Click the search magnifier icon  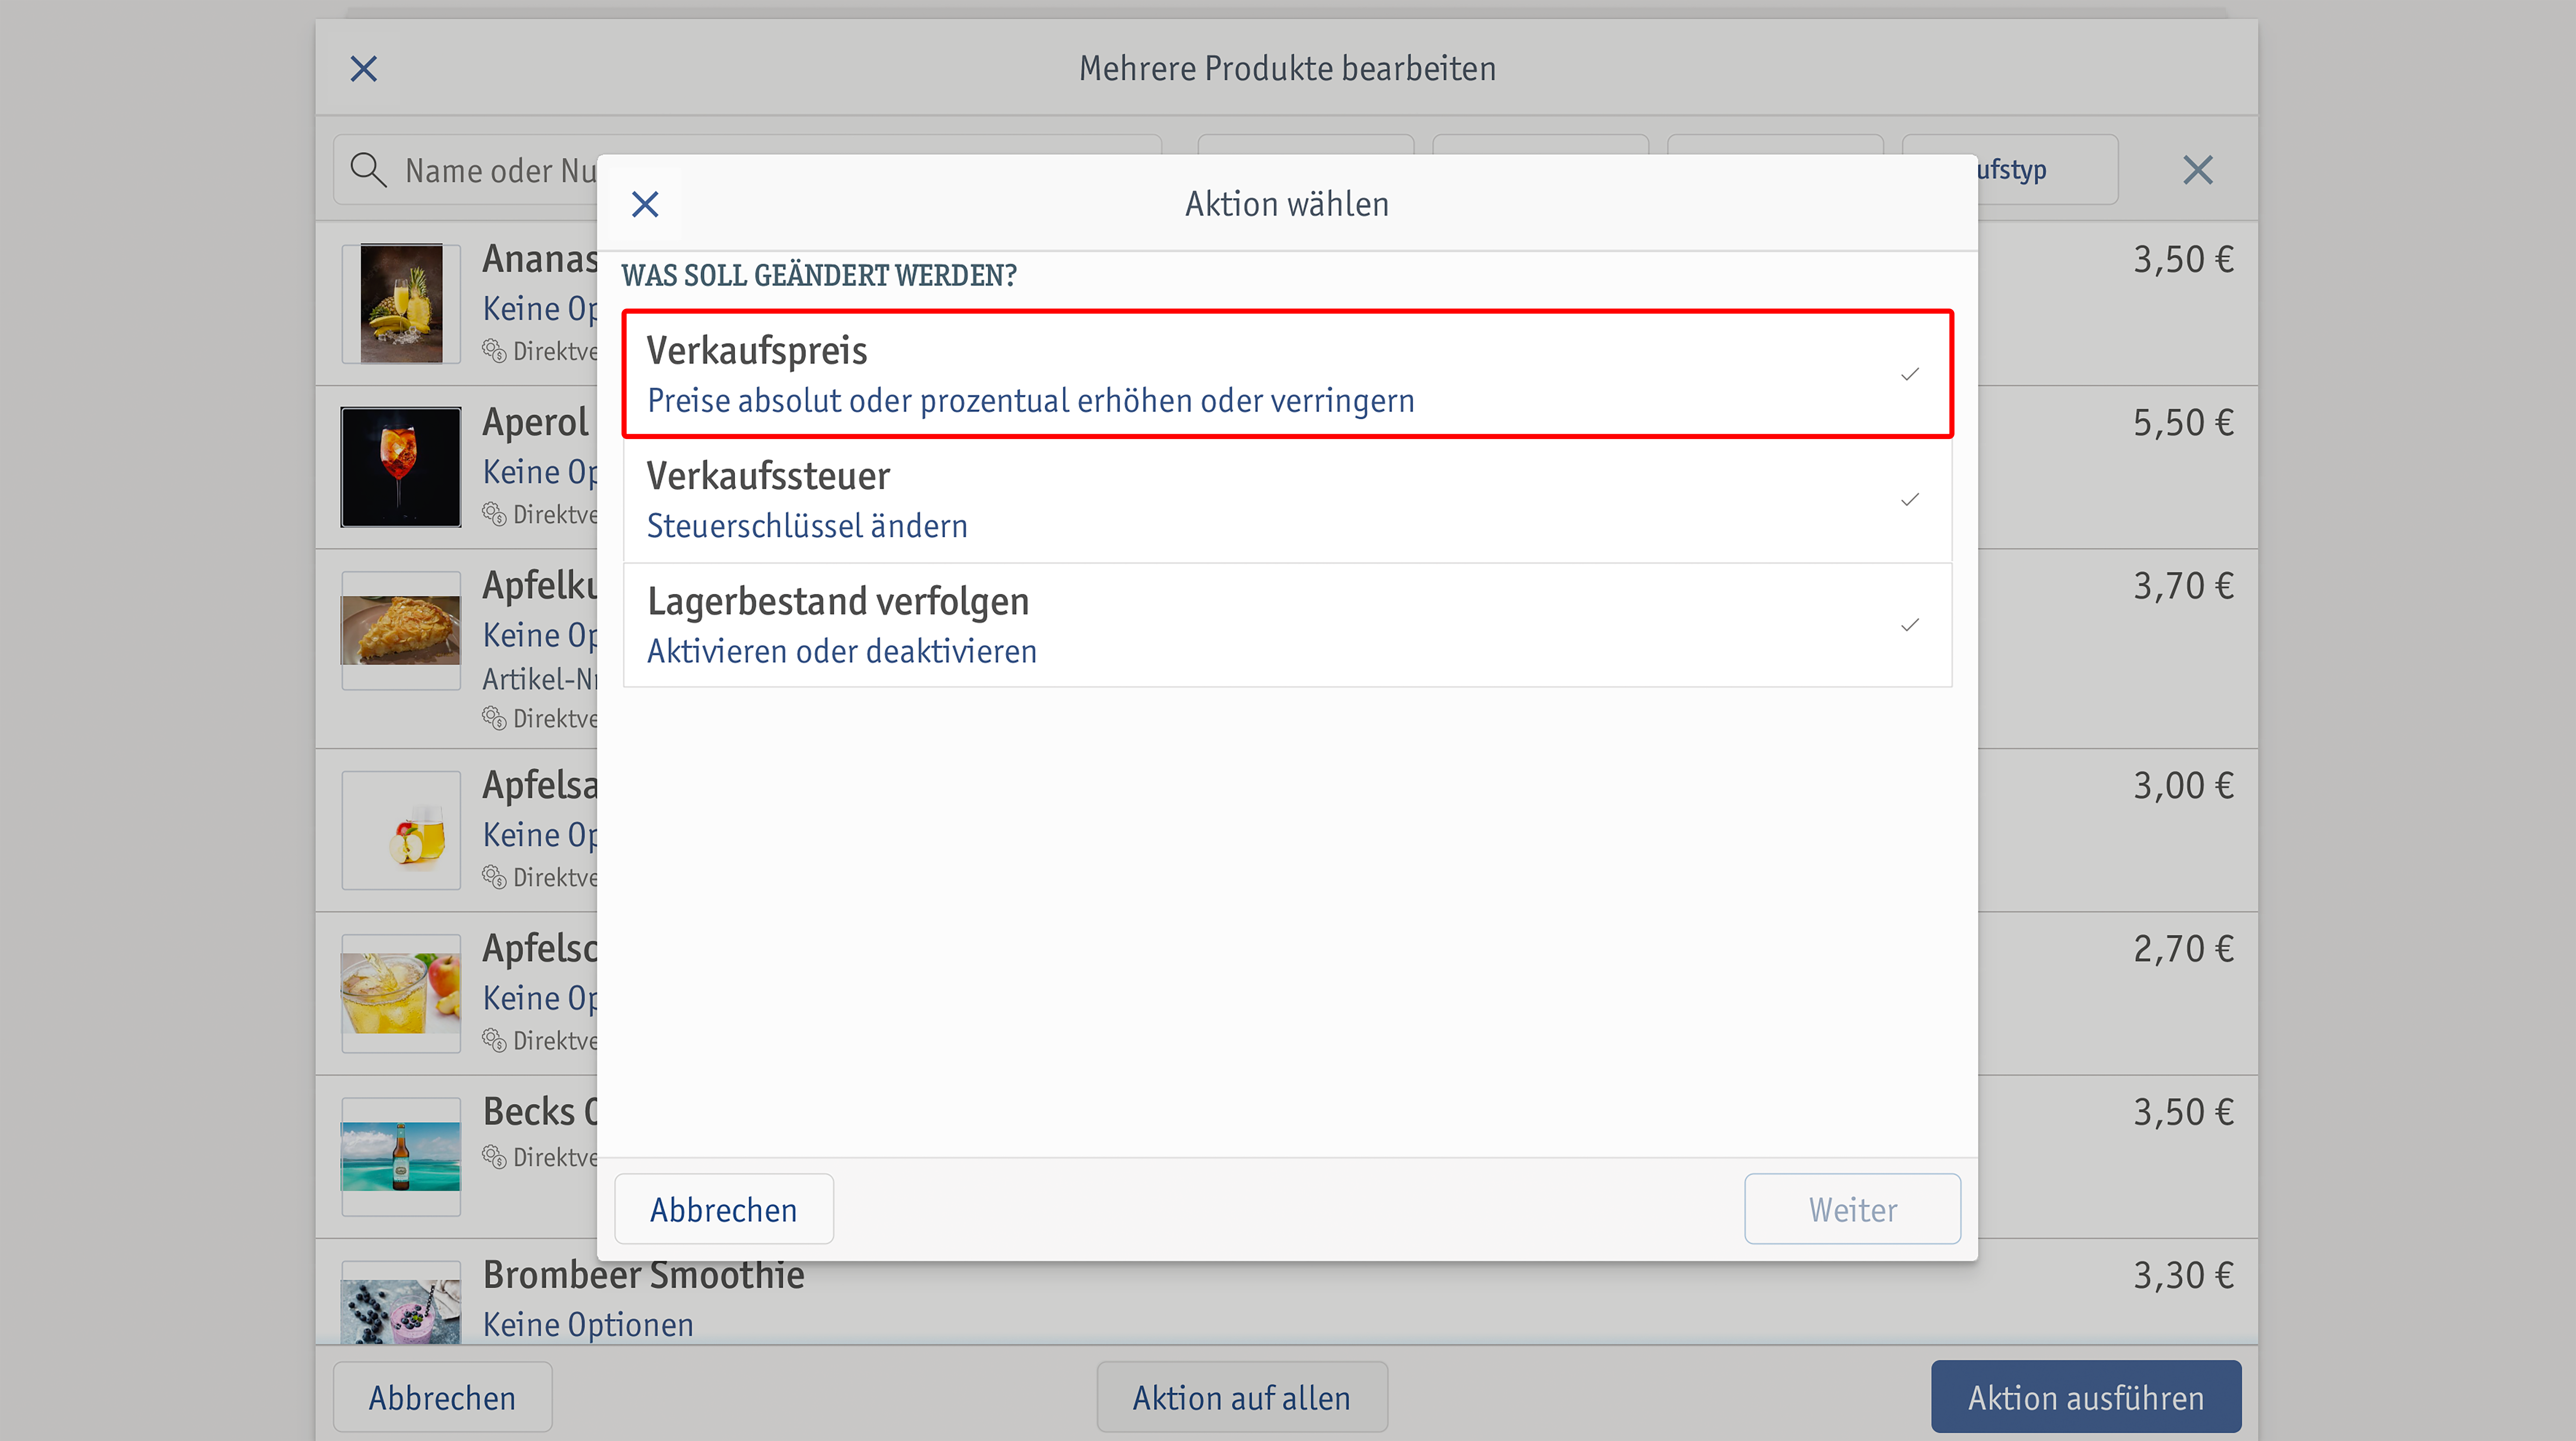tap(368, 170)
